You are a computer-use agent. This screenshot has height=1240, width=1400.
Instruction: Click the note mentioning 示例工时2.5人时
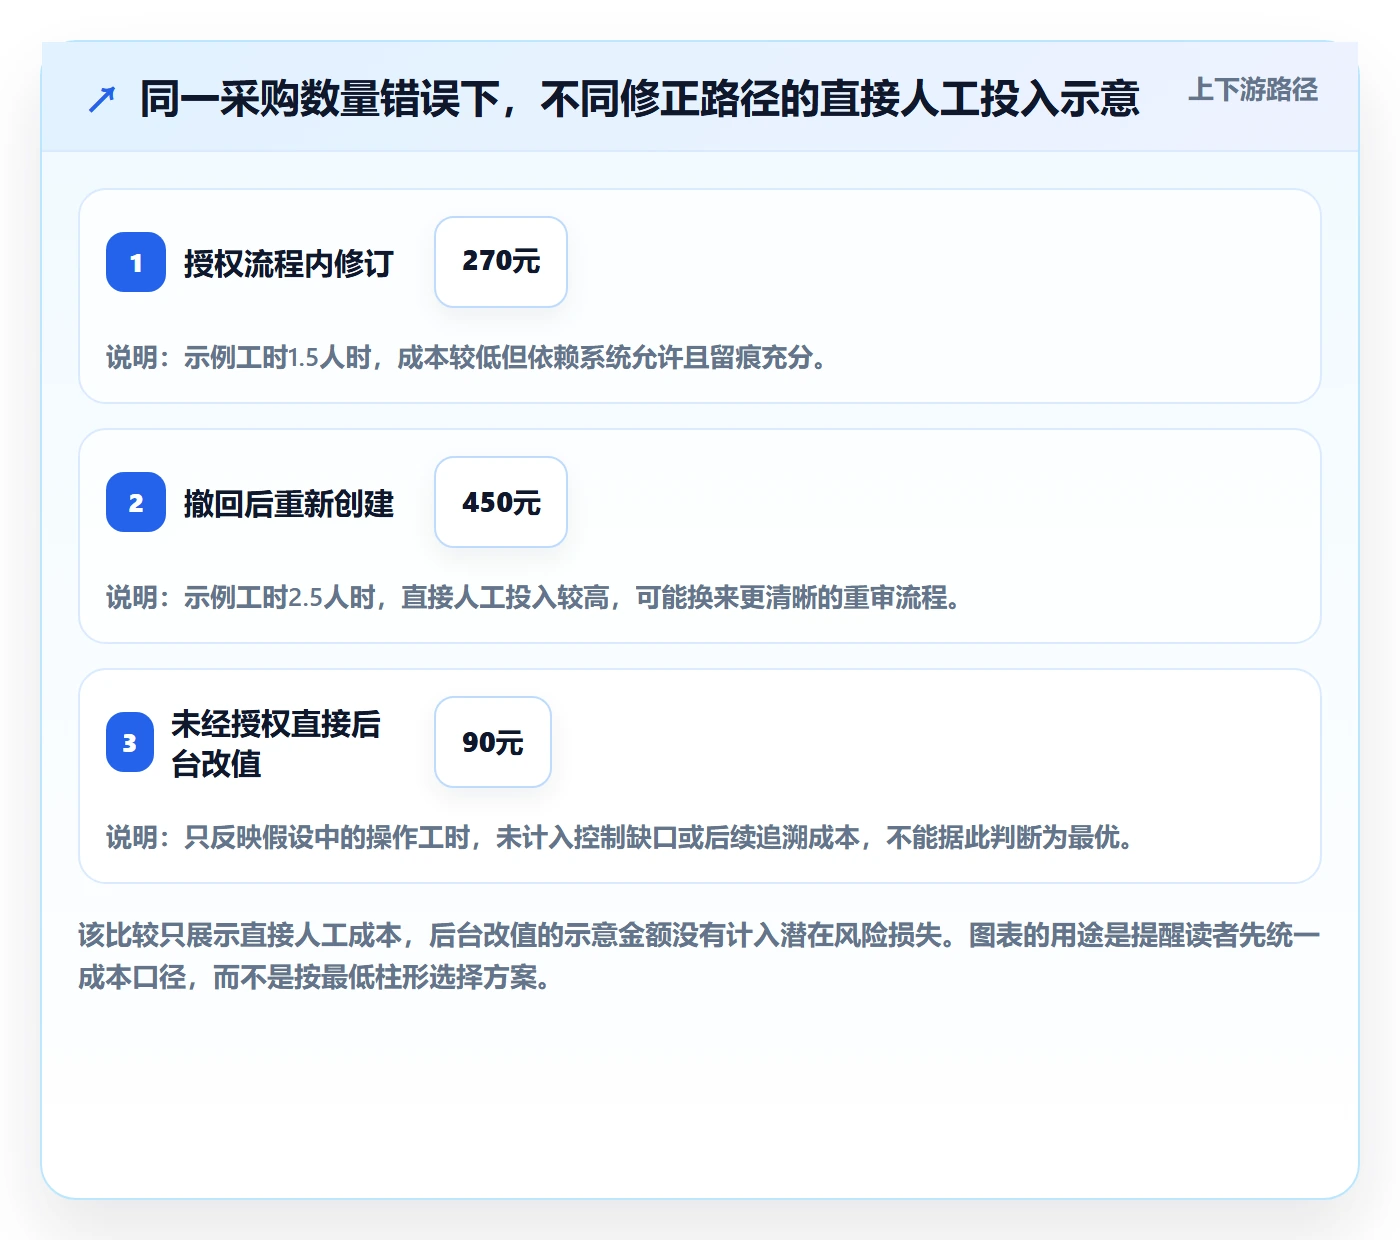534,597
